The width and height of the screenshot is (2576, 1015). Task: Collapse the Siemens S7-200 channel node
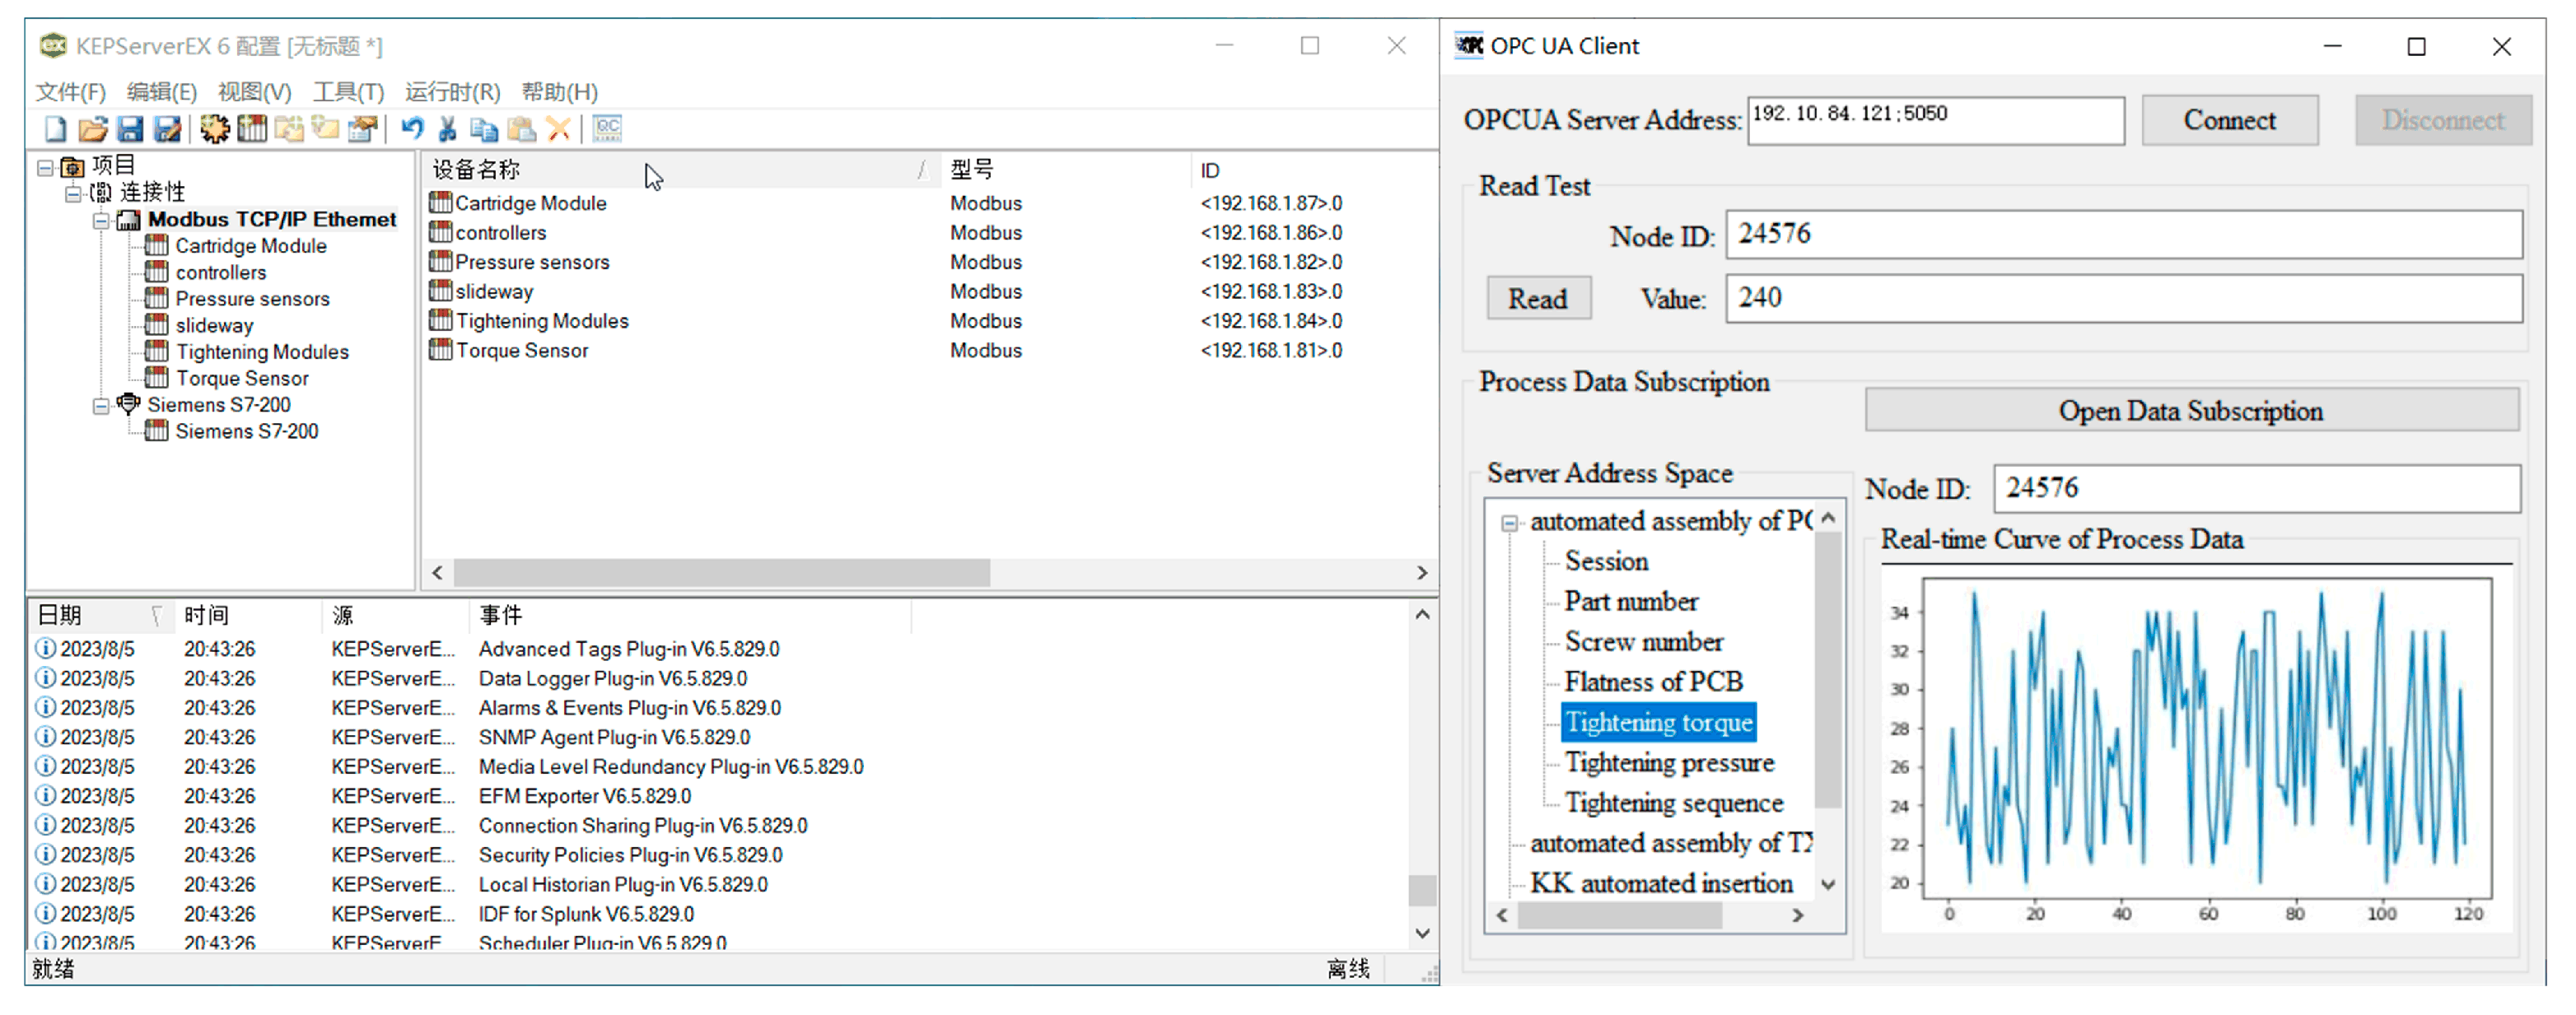click(101, 405)
